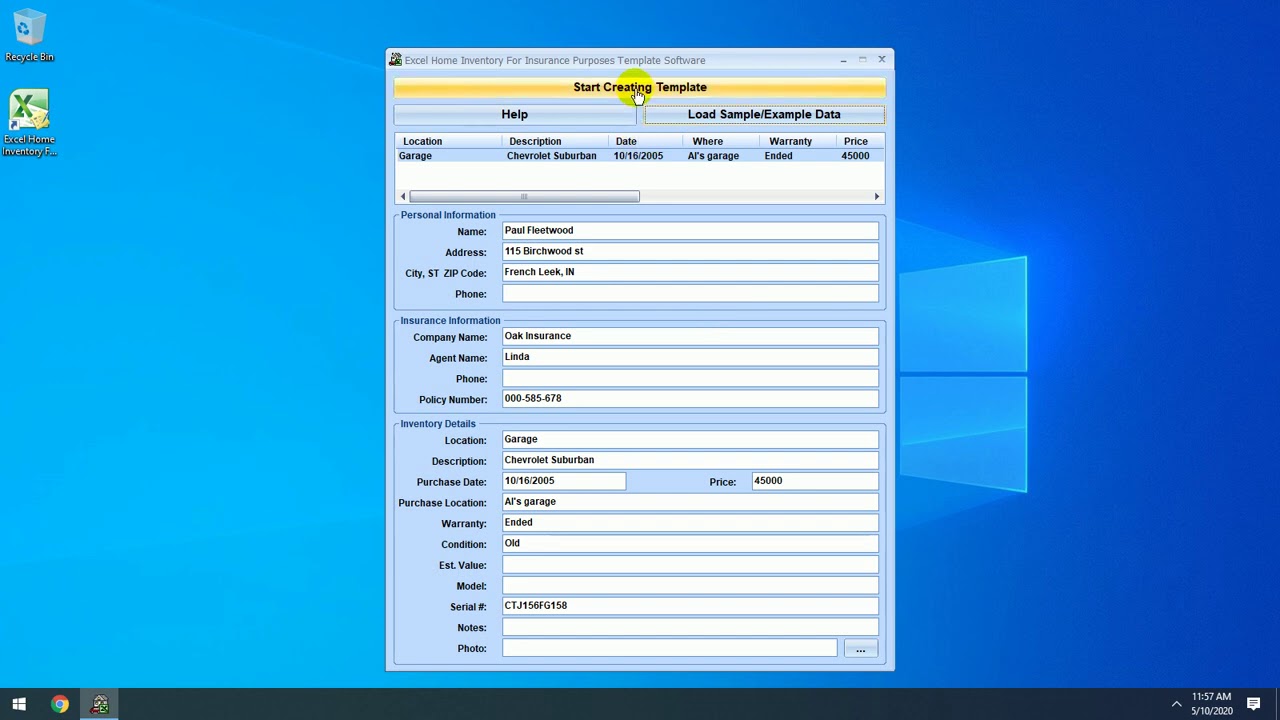Click Al's garage table cell
Image resolution: width=1280 pixels, height=720 pixels.
point(713,156)
